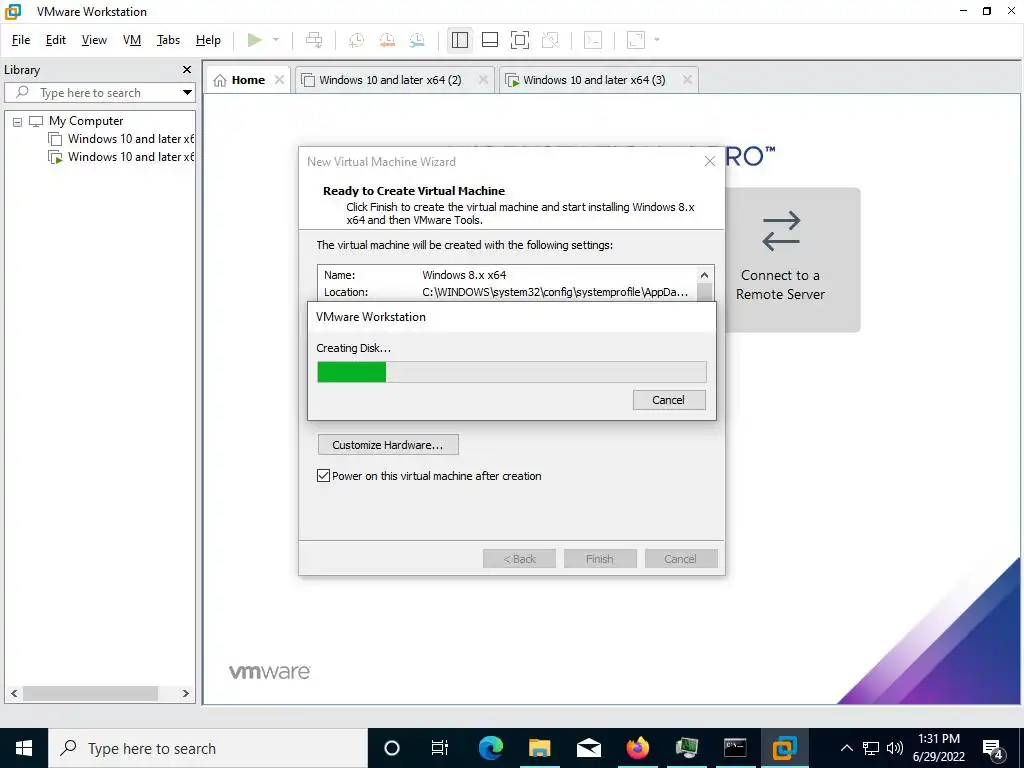Close the Windows 10 x64 (3) tab
Image resolution: width=1024 pixels, height=768 pixels.
[687, 80]
